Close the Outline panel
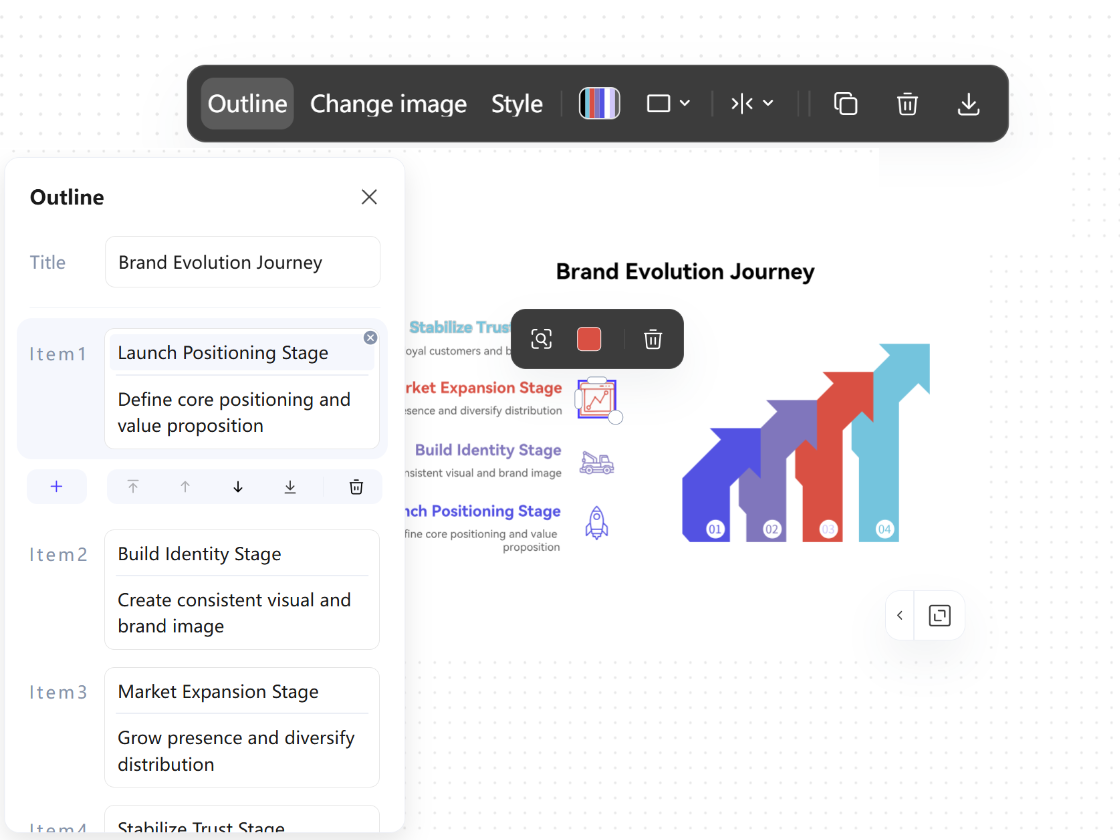 tap(369, 197)
